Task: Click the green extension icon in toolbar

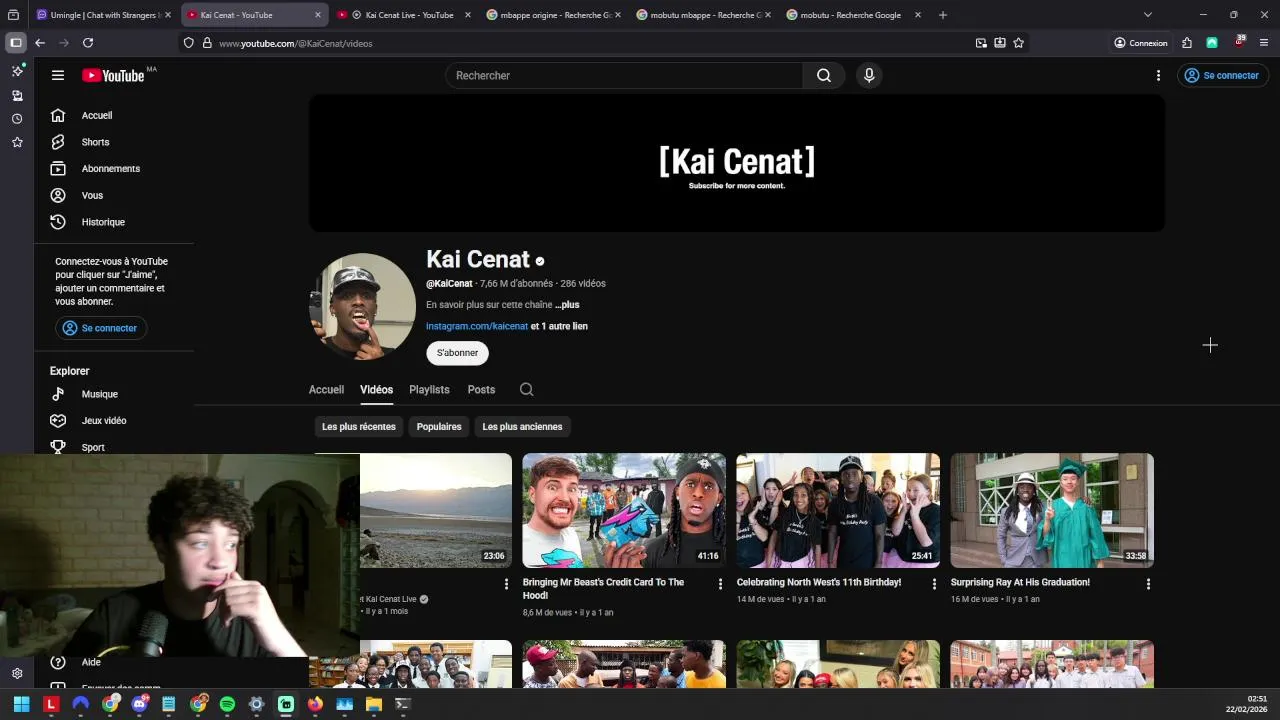Action: (x=1212, y=43)
